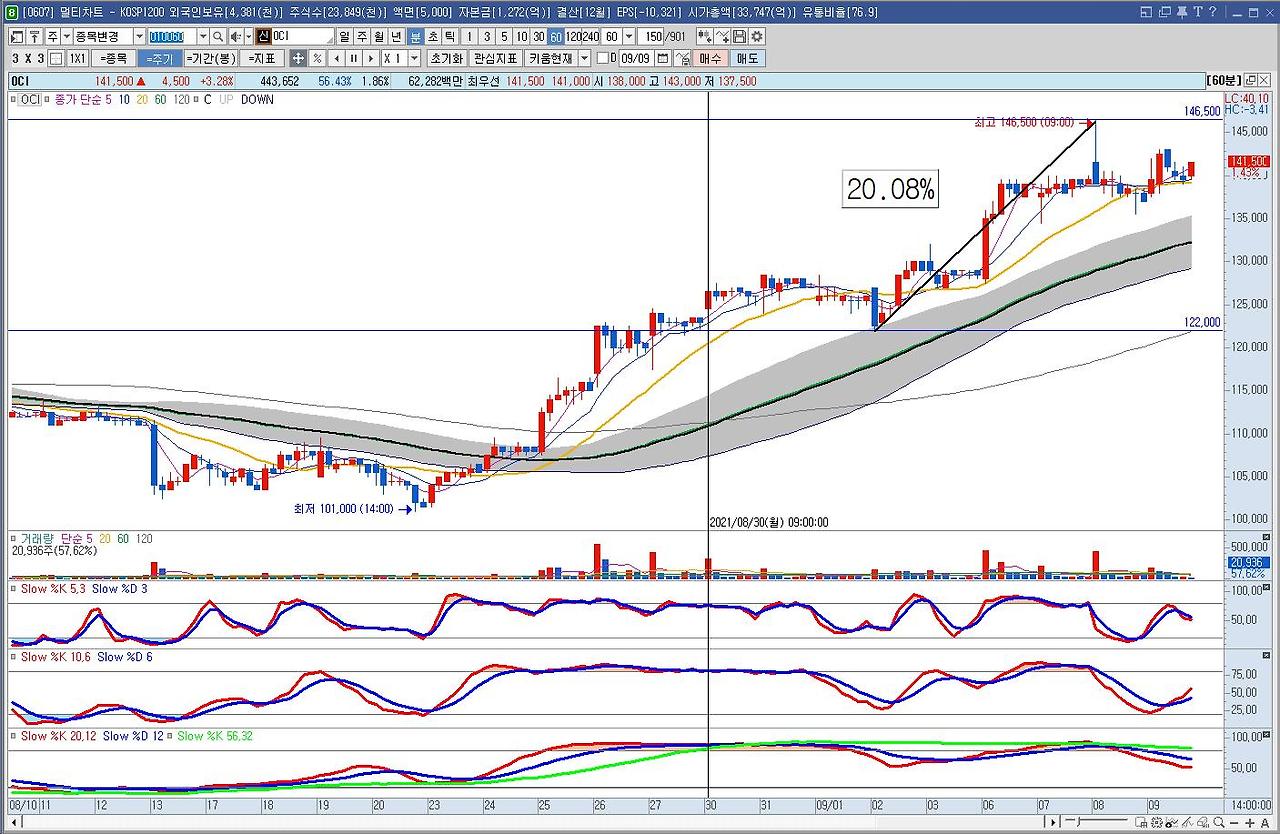Zoom out chart with minus icon
The image size is (1280, 834).
(x=1234, y=823)
